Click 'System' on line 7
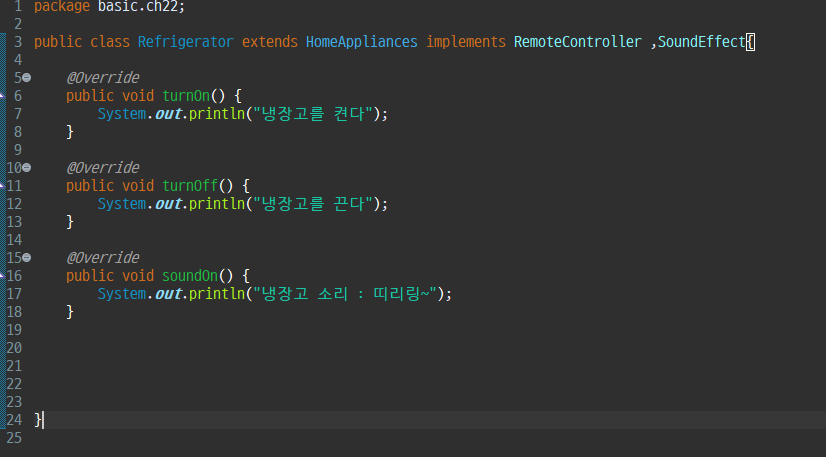The image size is (826, 457). [x=122, y=114]
